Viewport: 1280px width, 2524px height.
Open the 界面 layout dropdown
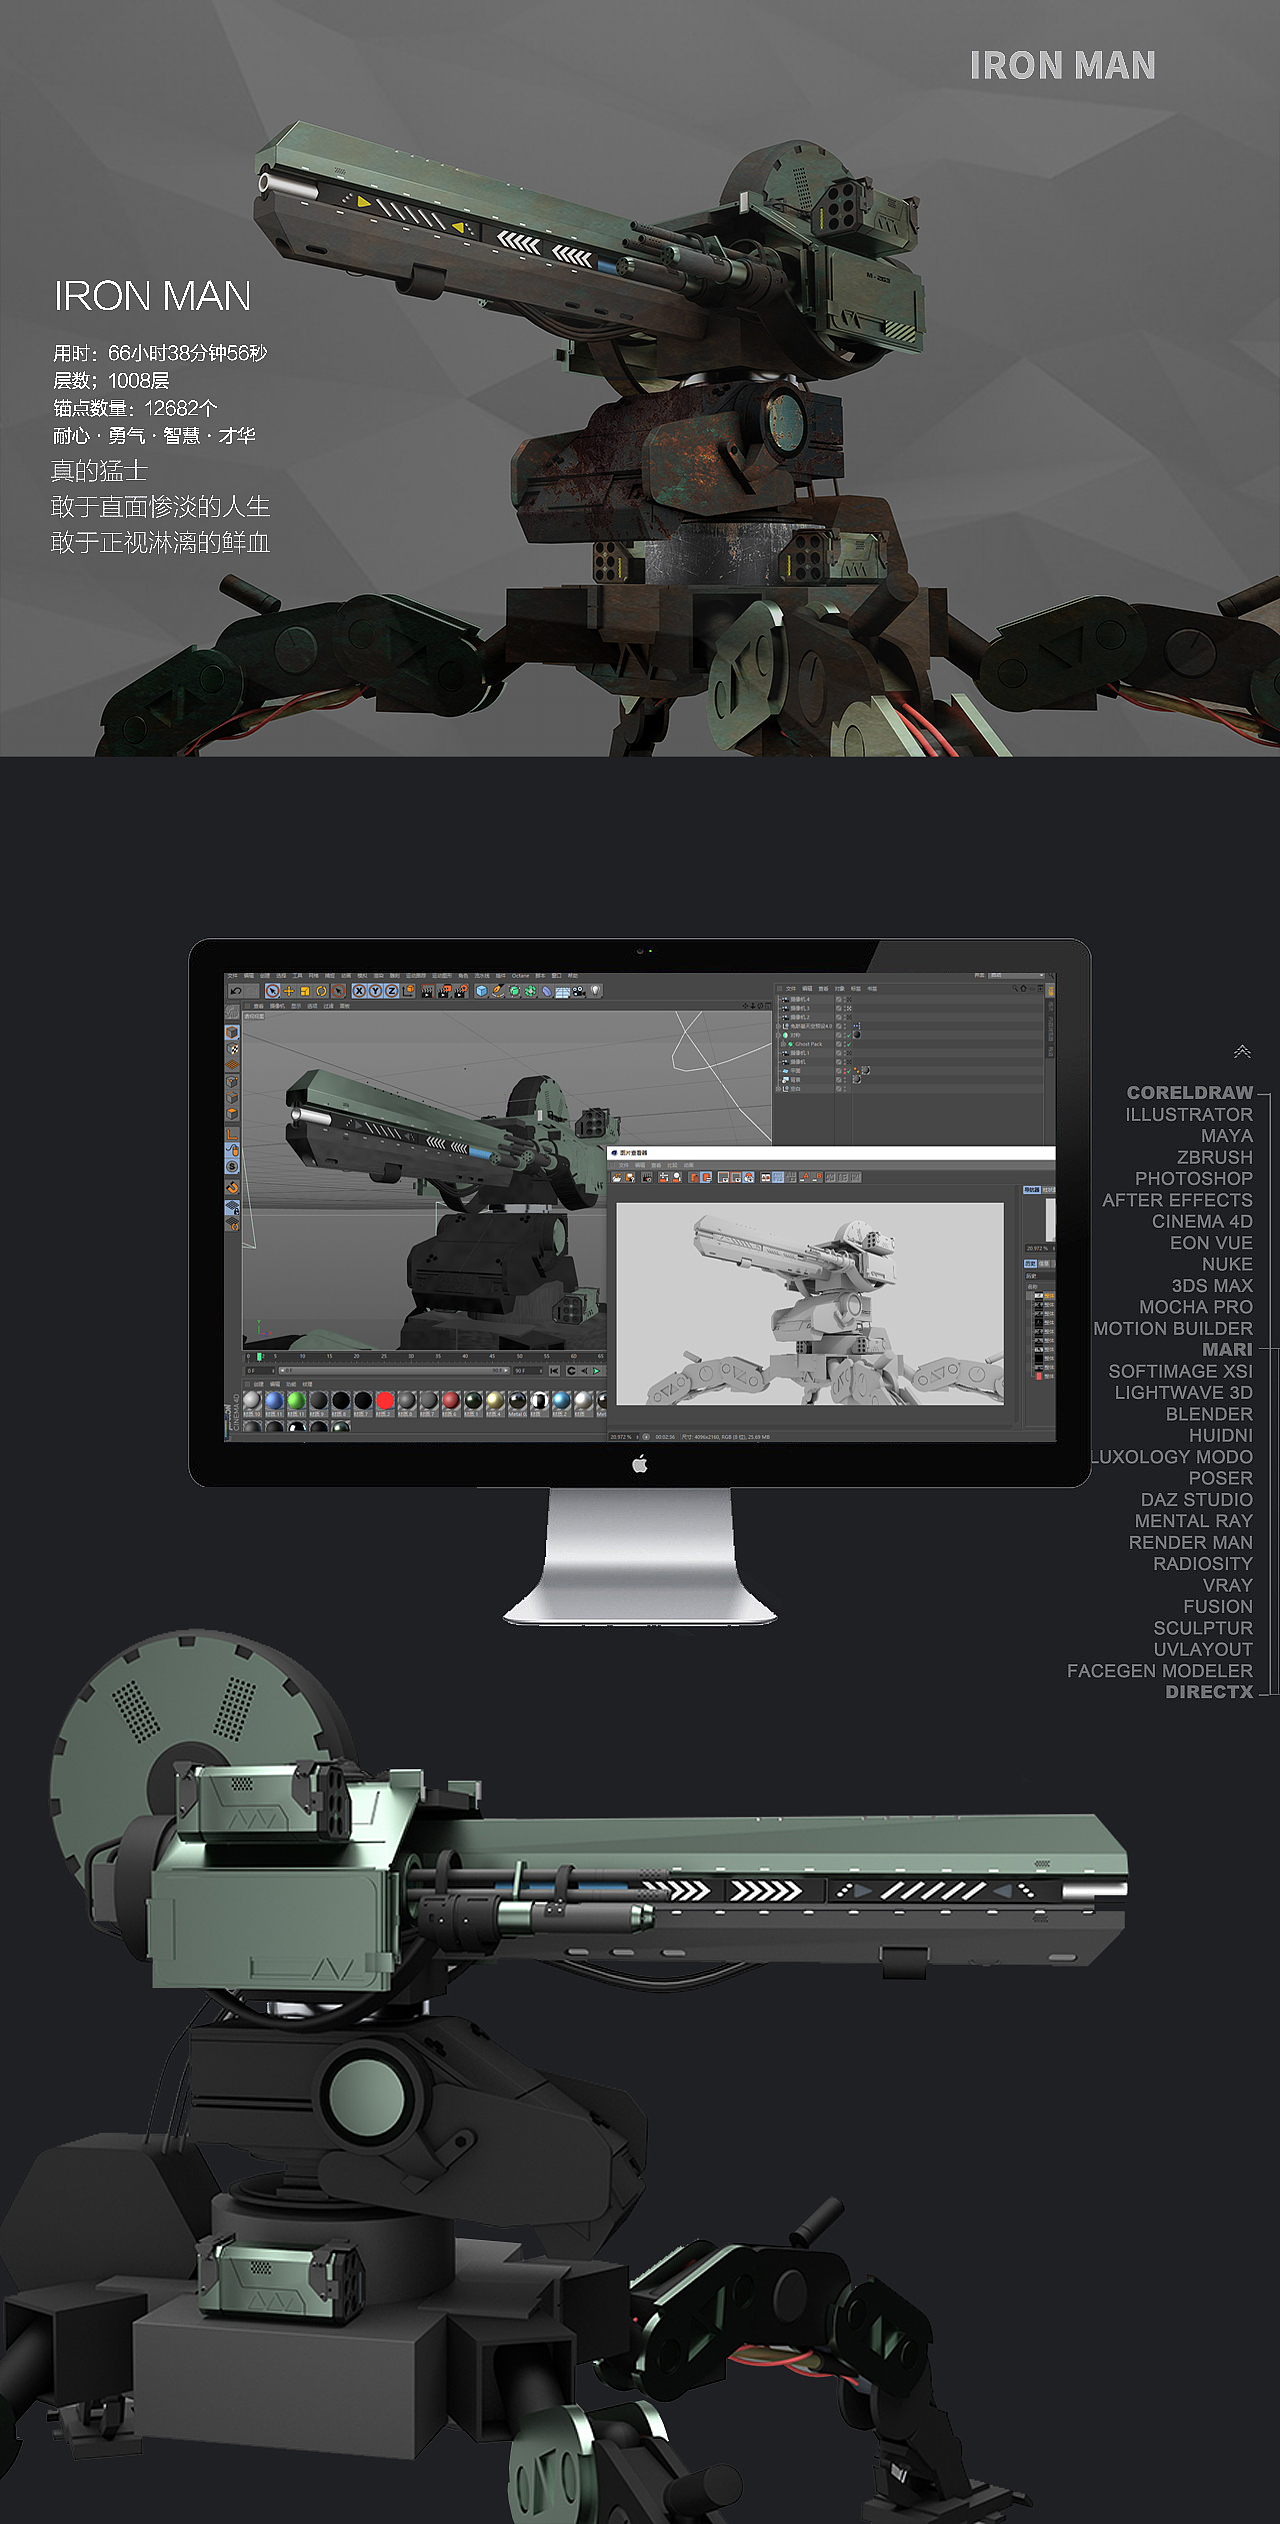tap(1016, 975)
